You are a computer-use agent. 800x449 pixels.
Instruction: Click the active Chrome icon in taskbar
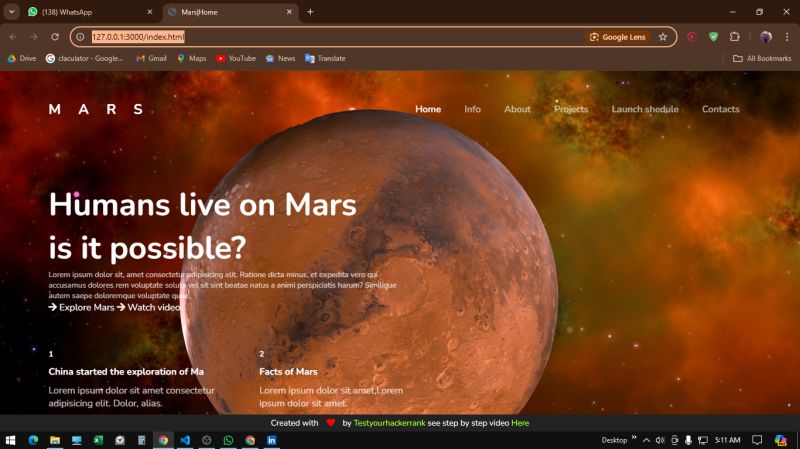[163, 440]
